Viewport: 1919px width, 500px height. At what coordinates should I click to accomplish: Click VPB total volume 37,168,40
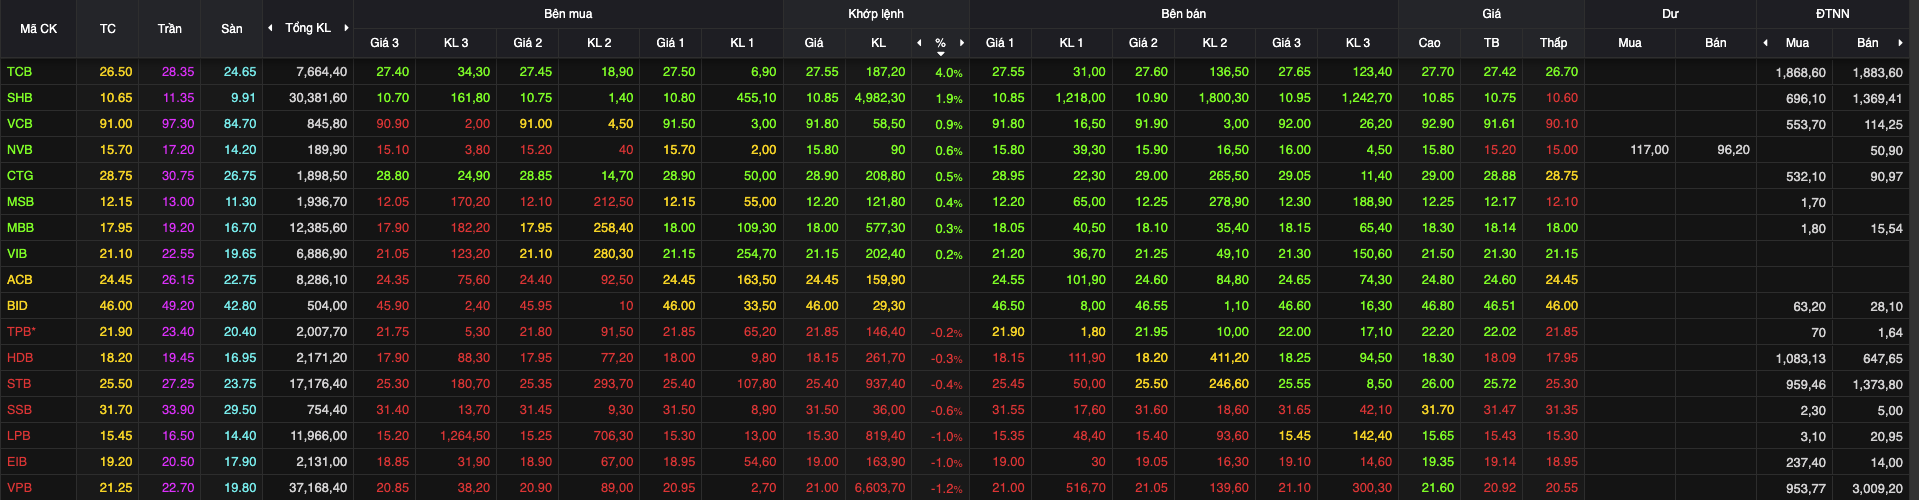(x=318, y=488)
